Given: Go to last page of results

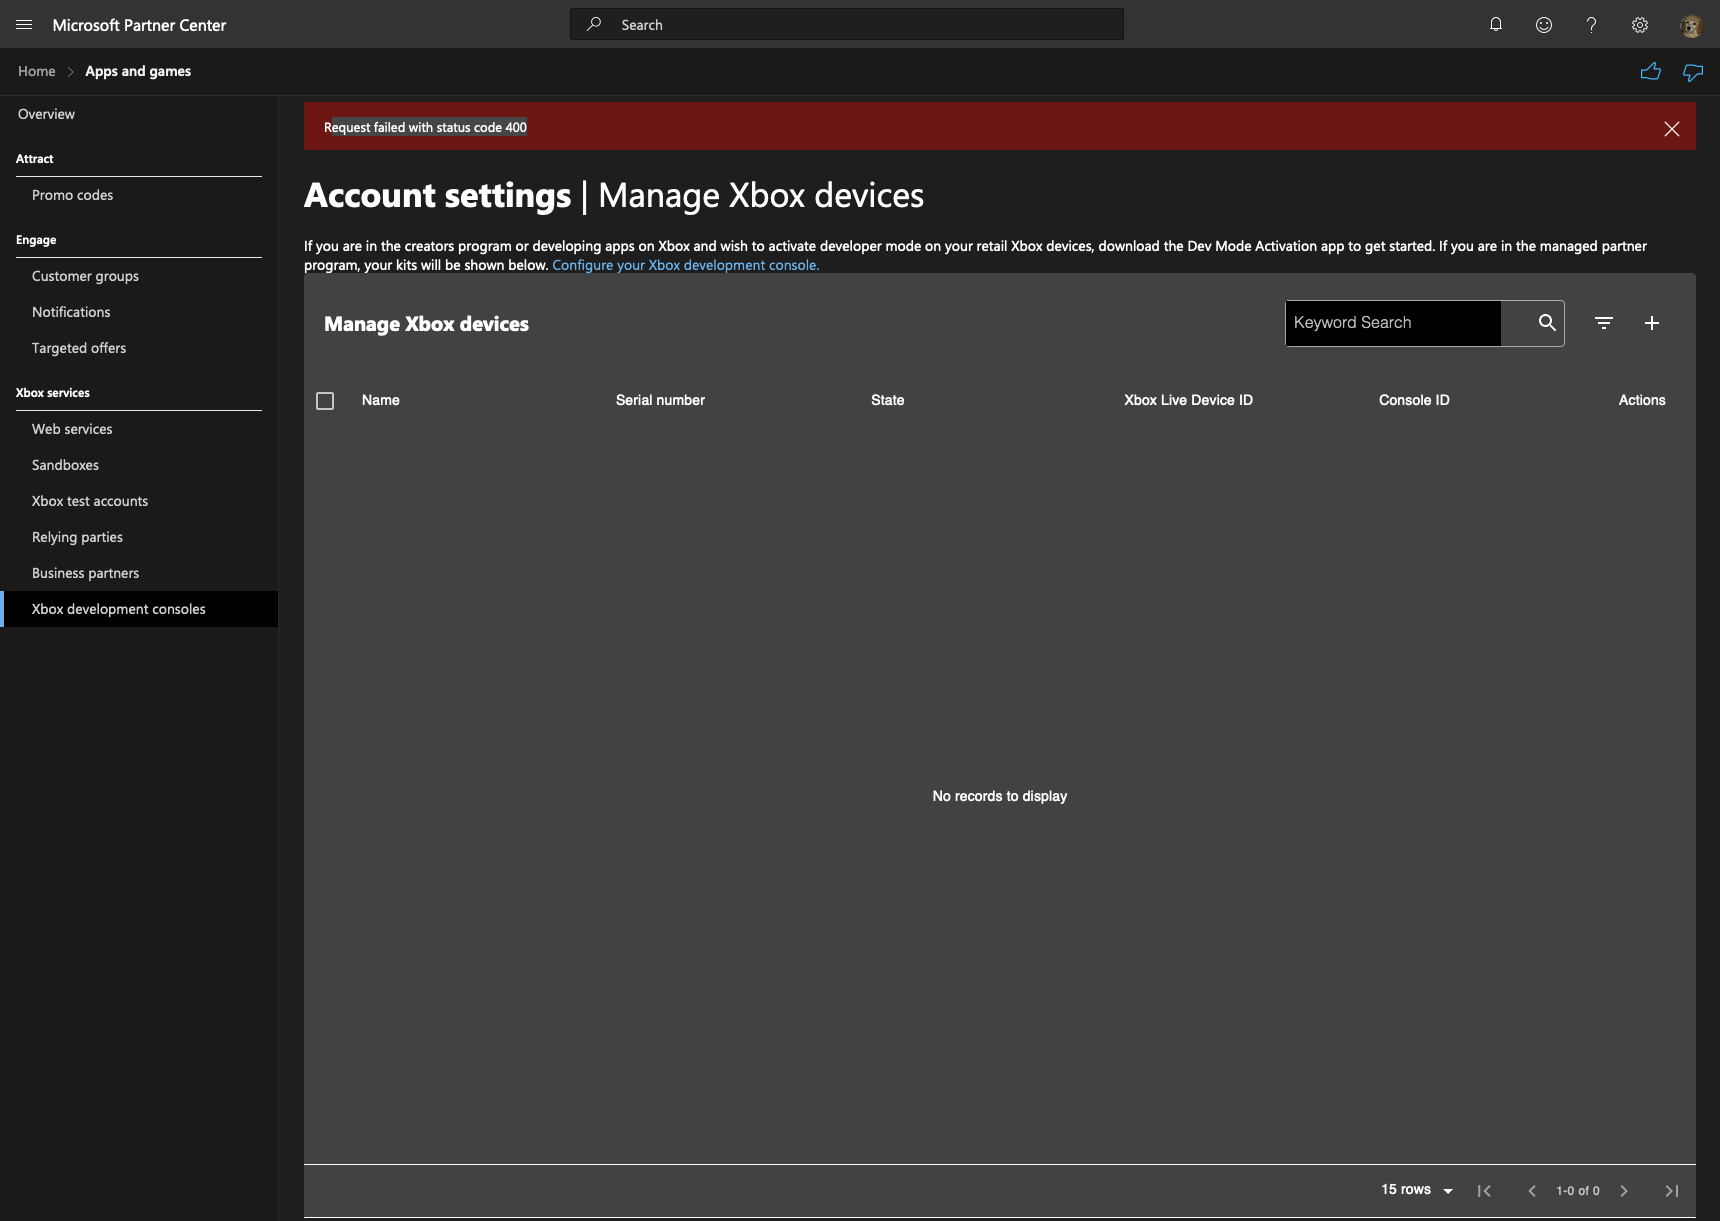Looking at the screenshot, I should pyautogui.click(x=1672, y=1191).
